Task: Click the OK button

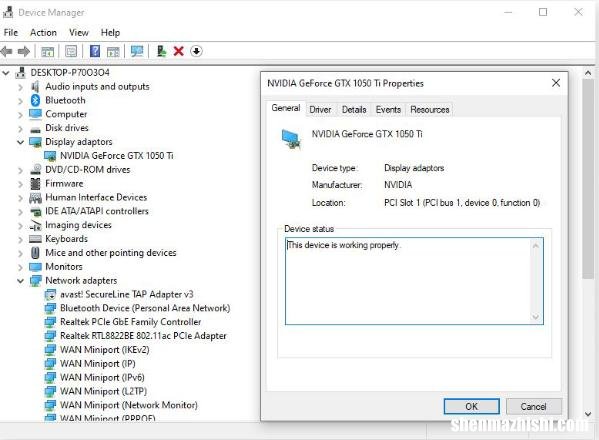Action: point(471,406)
